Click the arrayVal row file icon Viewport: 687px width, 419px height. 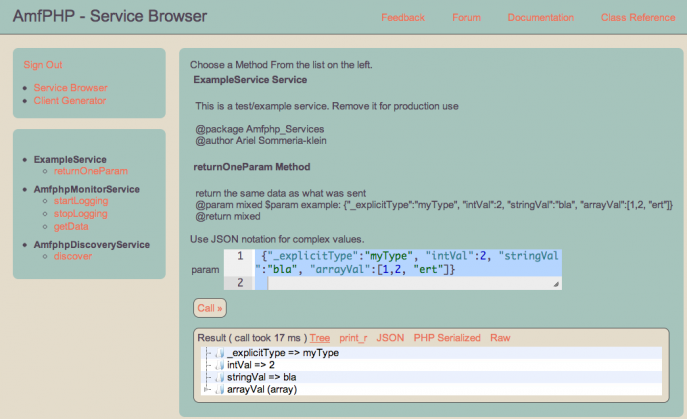coord(220,389)
